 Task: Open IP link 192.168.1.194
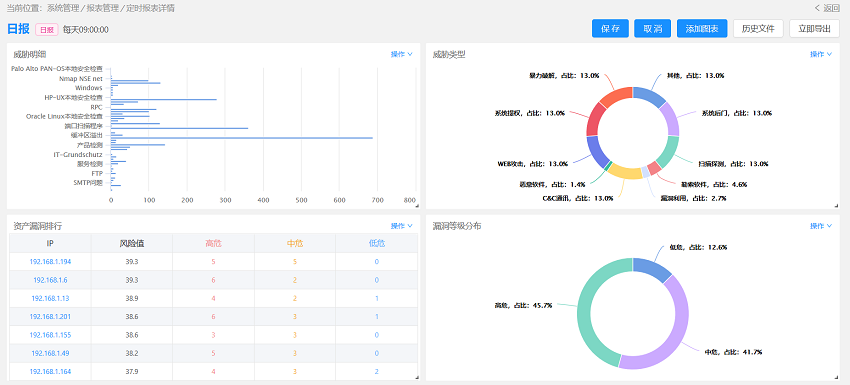coord(50,261)
